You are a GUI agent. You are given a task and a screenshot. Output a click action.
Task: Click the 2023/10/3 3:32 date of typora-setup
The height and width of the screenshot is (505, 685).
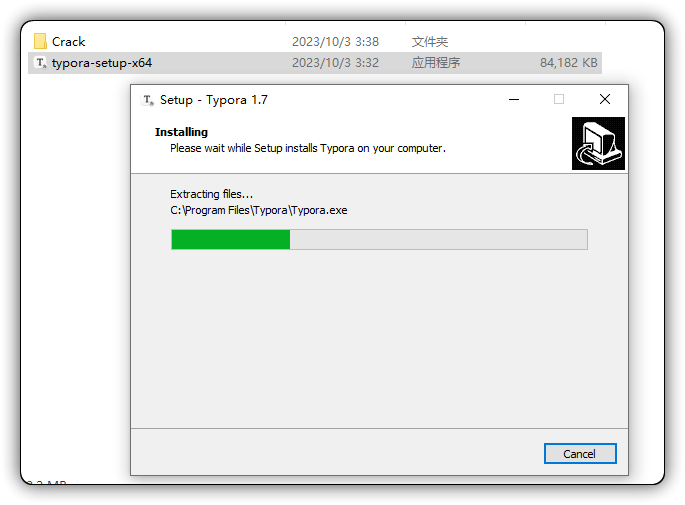pyautogui.click(x=335, y=63)
